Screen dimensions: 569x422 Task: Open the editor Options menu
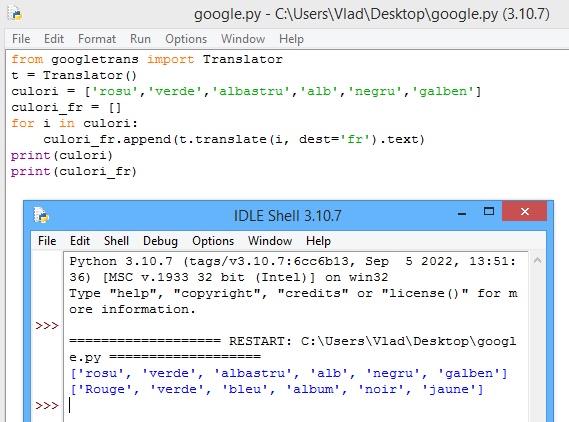(186, 39)
